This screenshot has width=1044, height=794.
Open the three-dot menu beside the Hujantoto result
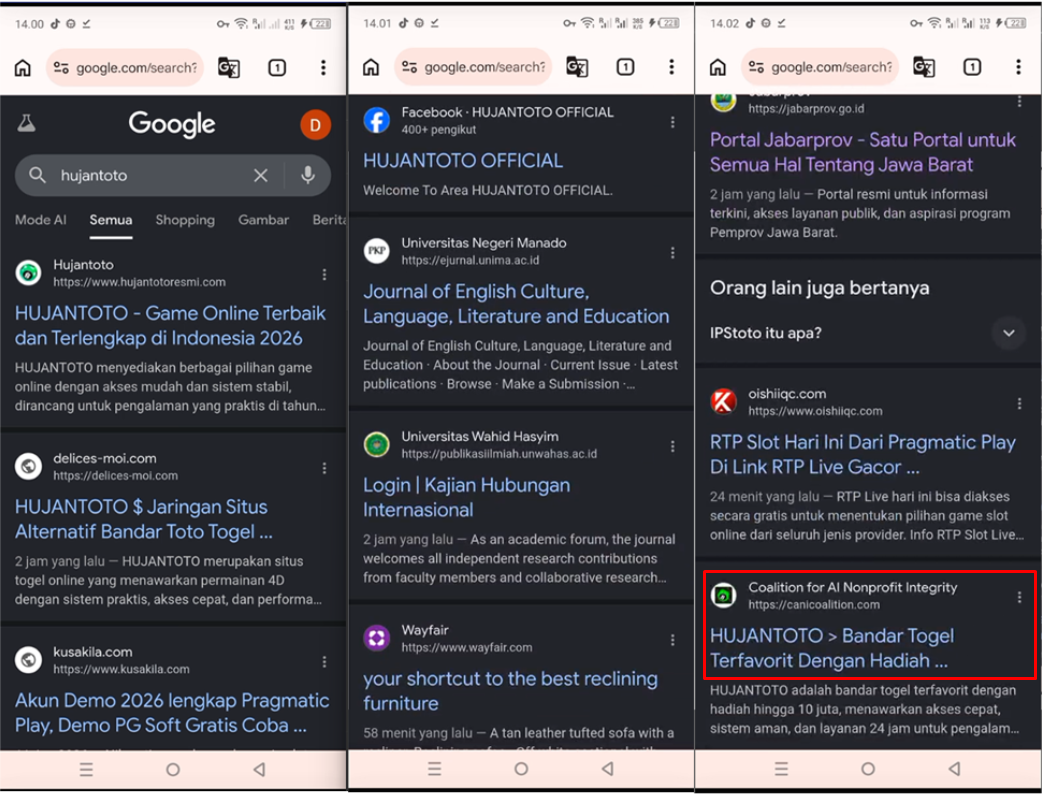coord(324,274)
